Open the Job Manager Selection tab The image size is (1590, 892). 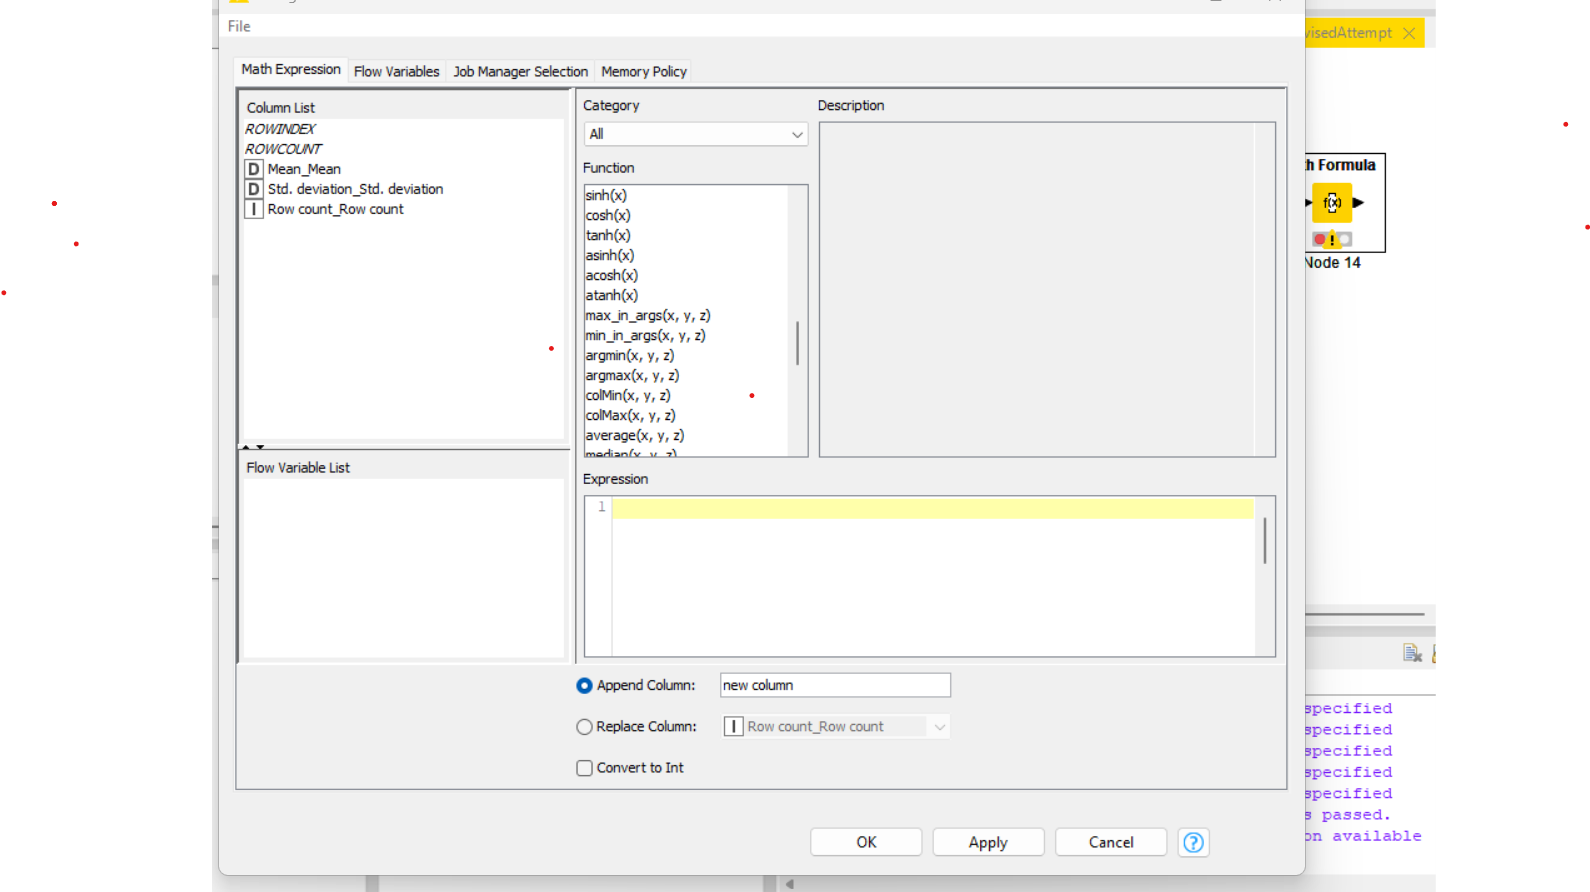tap(520, 72)
